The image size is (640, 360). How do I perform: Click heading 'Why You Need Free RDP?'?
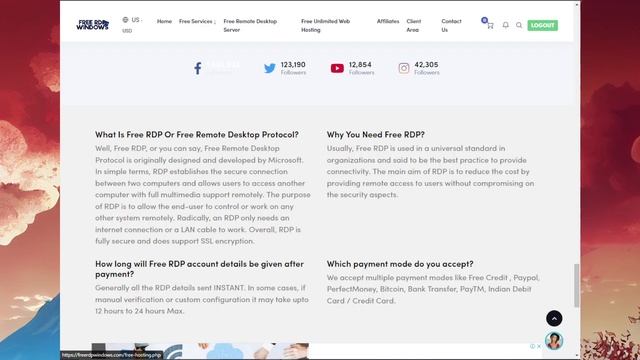point(376,134)
